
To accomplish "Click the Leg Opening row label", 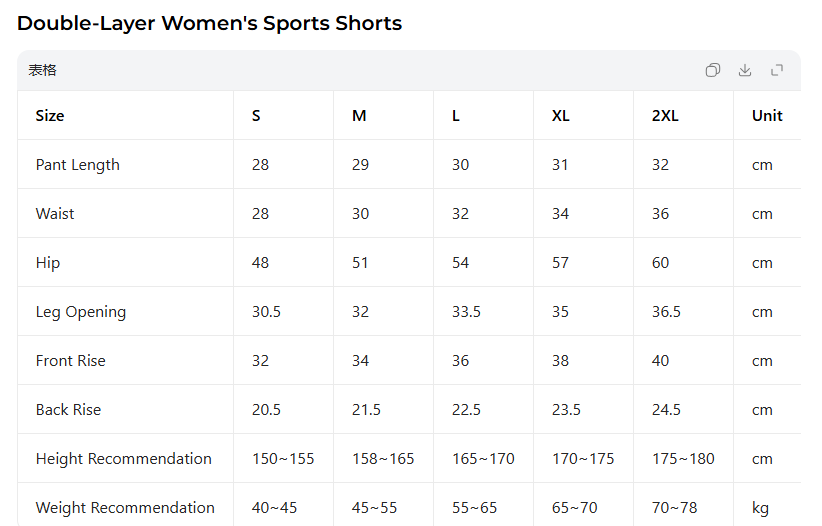I will point(81,312).
